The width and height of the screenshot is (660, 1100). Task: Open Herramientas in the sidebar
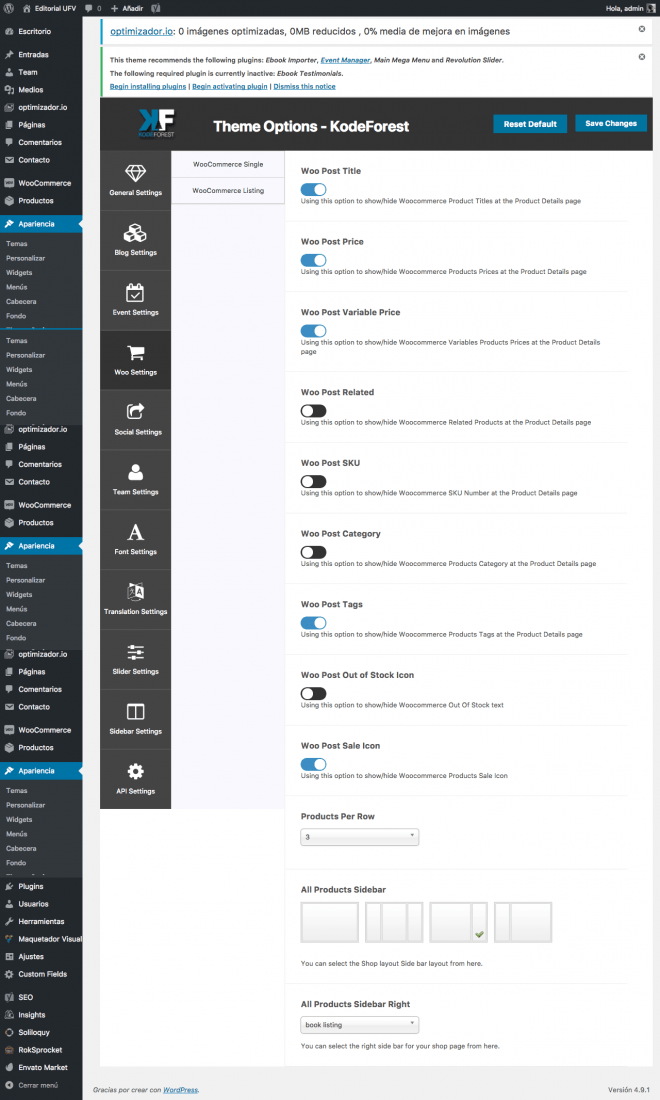coord(41,922)
